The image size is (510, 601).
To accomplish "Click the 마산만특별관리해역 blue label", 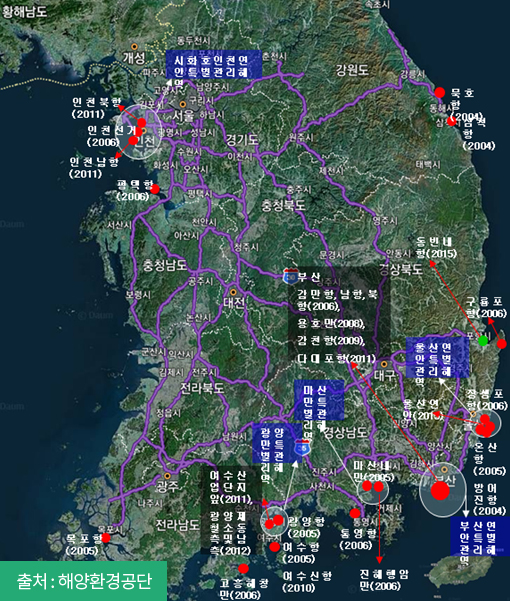I will pos(319,400).
